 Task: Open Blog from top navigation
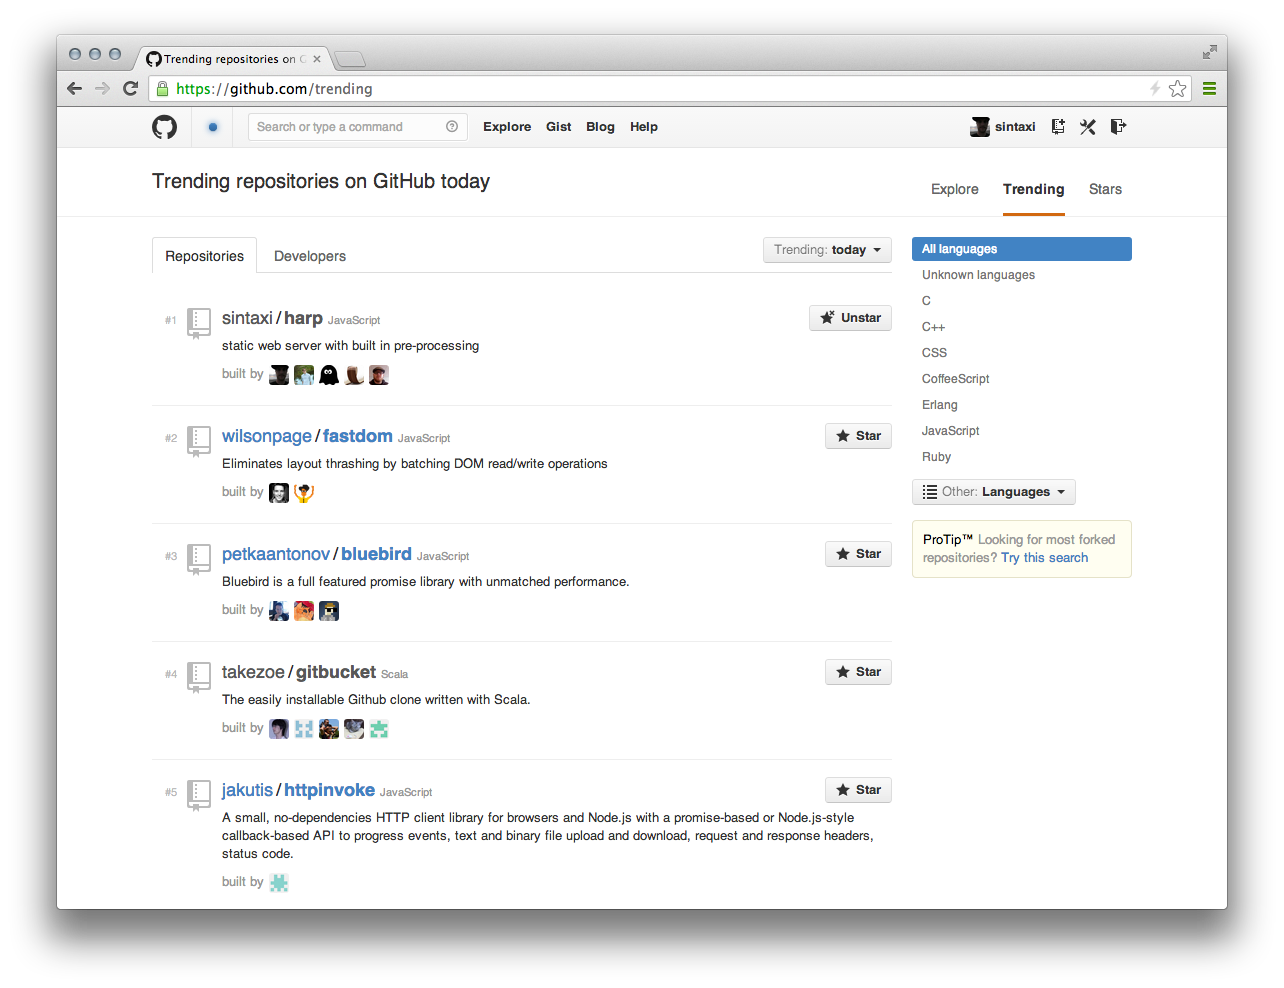[x=600, y=127]
